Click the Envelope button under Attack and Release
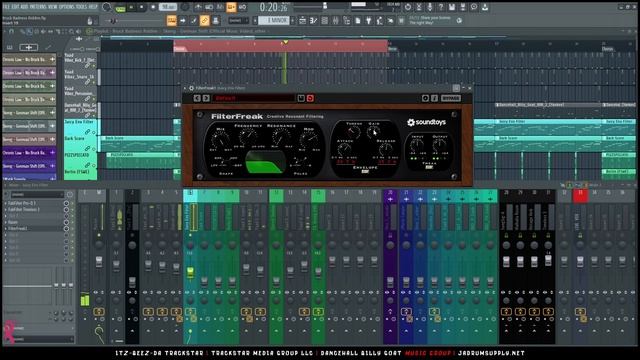640x360 pixels. (365, 172)
